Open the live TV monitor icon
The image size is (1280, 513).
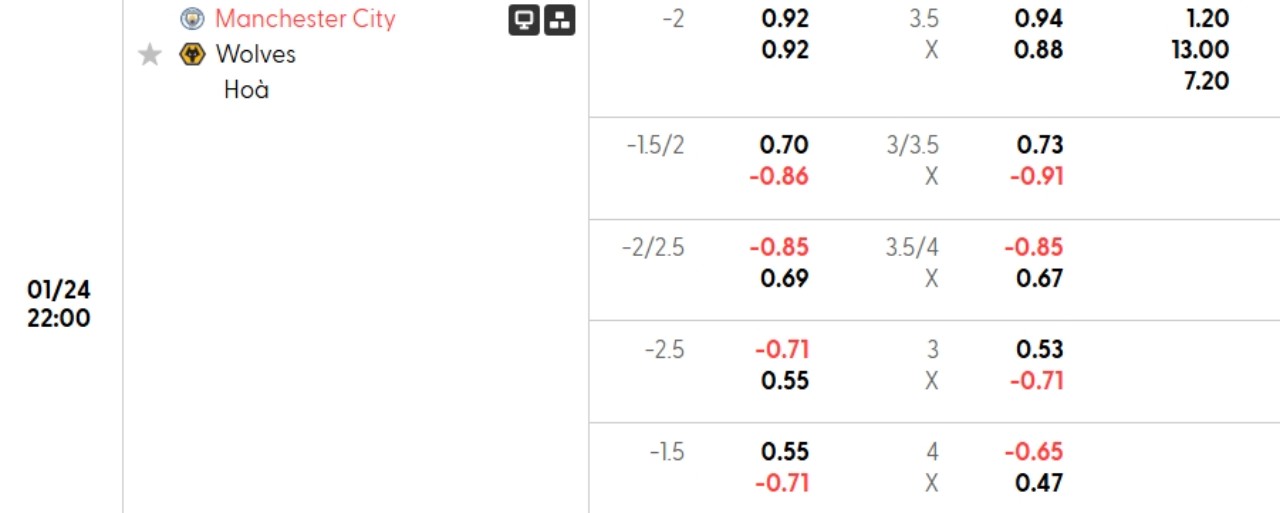pyautogui.click(x=524, y=20)
